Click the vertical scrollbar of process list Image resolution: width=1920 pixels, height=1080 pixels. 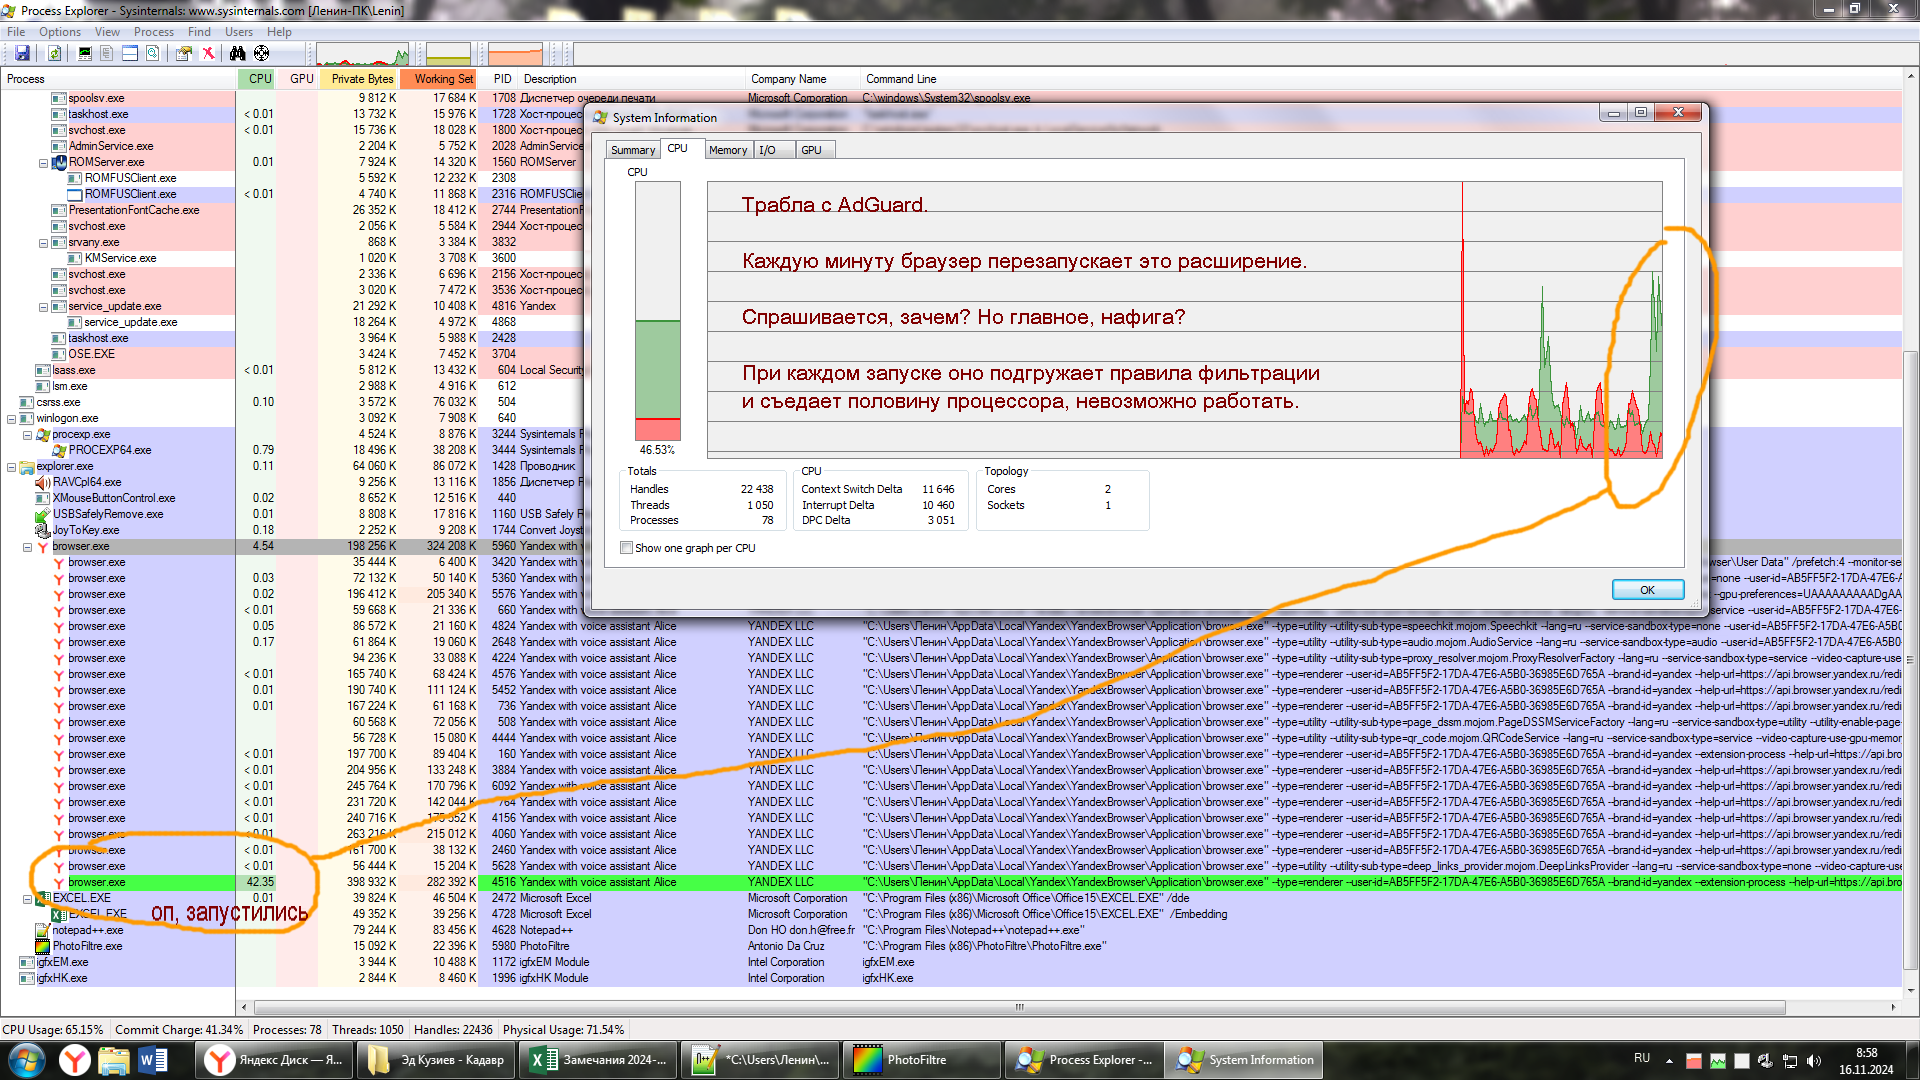pos(1910,660)
